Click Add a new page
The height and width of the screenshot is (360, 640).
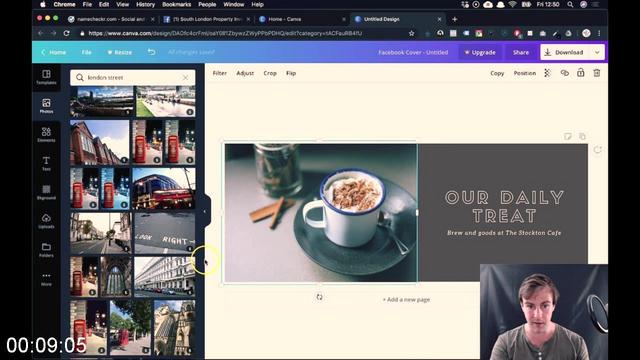point(406,300)
